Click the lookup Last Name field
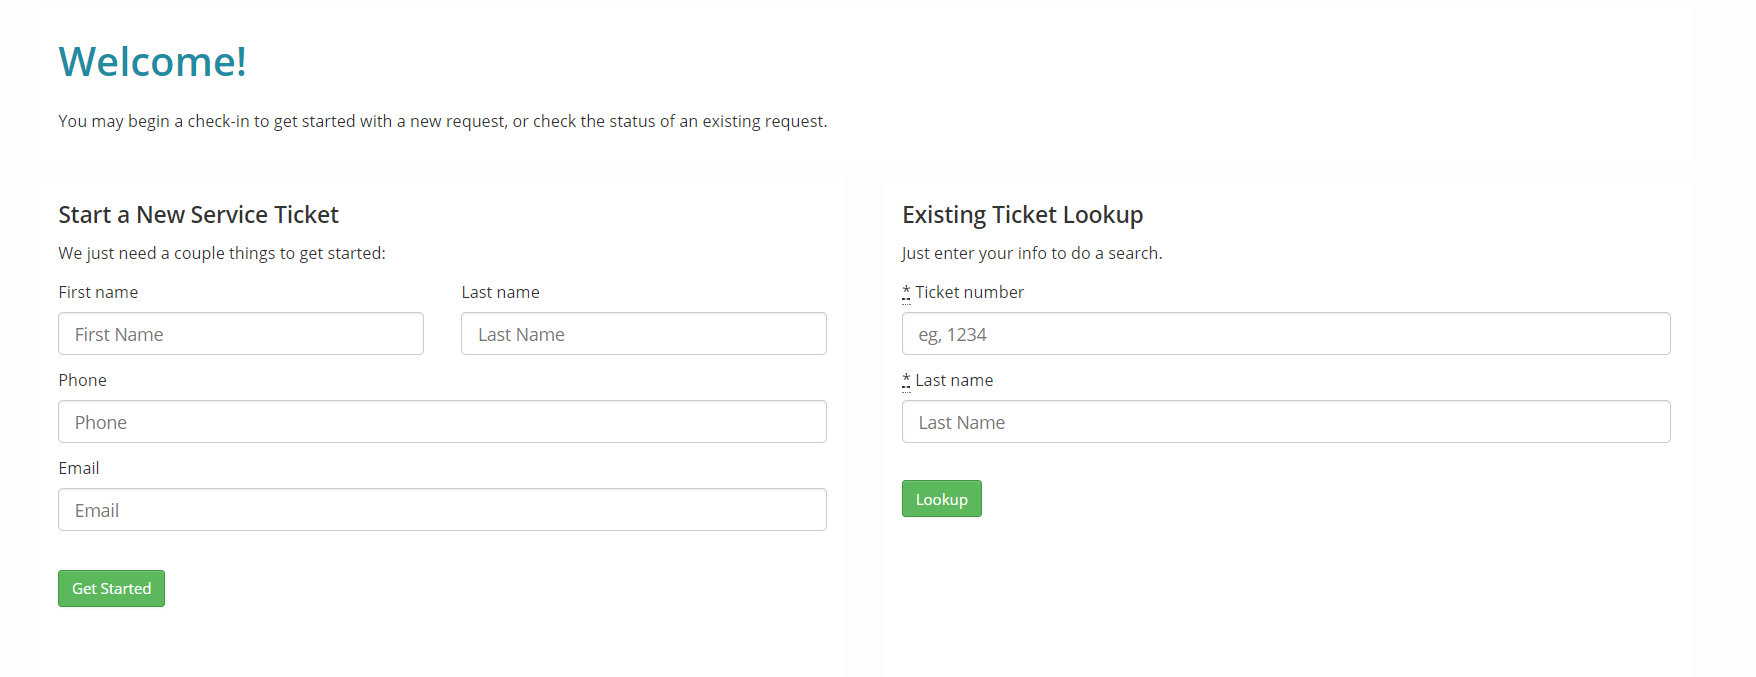 (1286, 422)
